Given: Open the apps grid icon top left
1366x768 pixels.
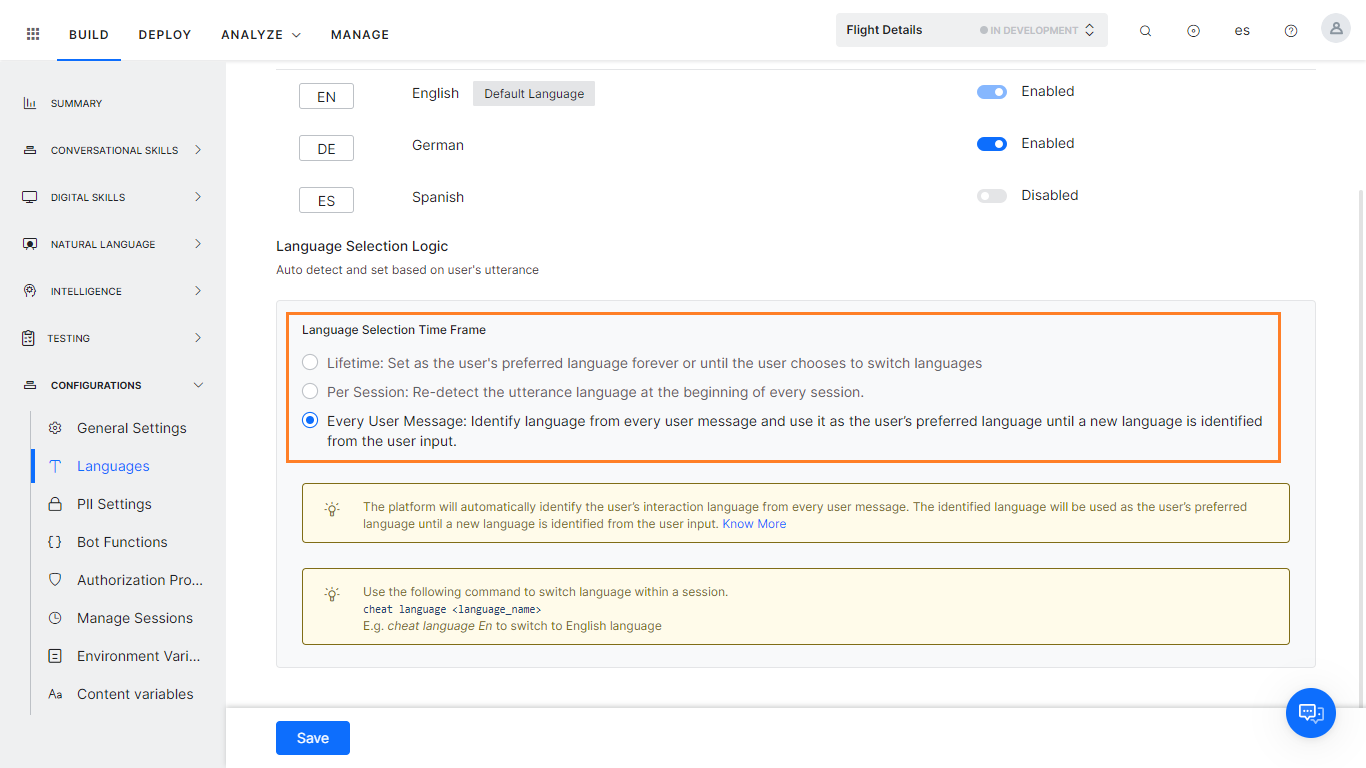Looking at the screenshot, I should (32, 32).
